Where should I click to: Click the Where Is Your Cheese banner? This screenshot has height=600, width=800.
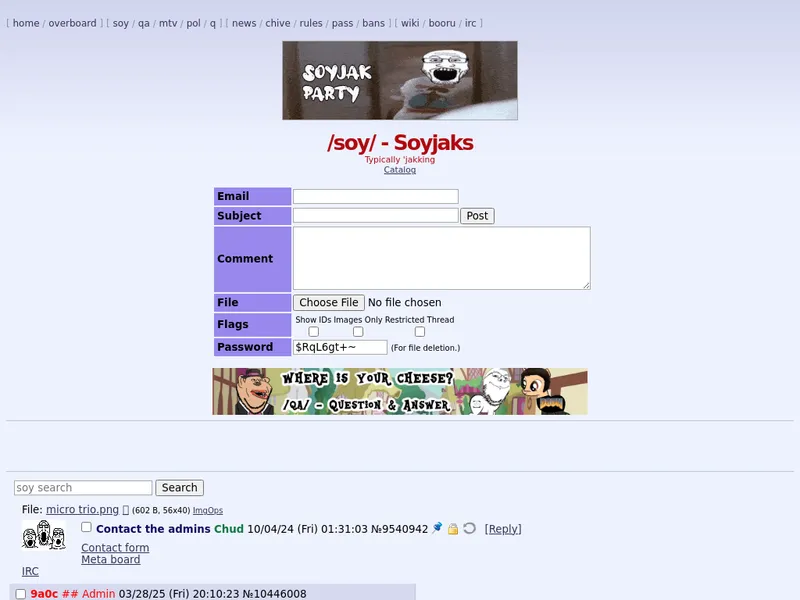coord(400,391)
